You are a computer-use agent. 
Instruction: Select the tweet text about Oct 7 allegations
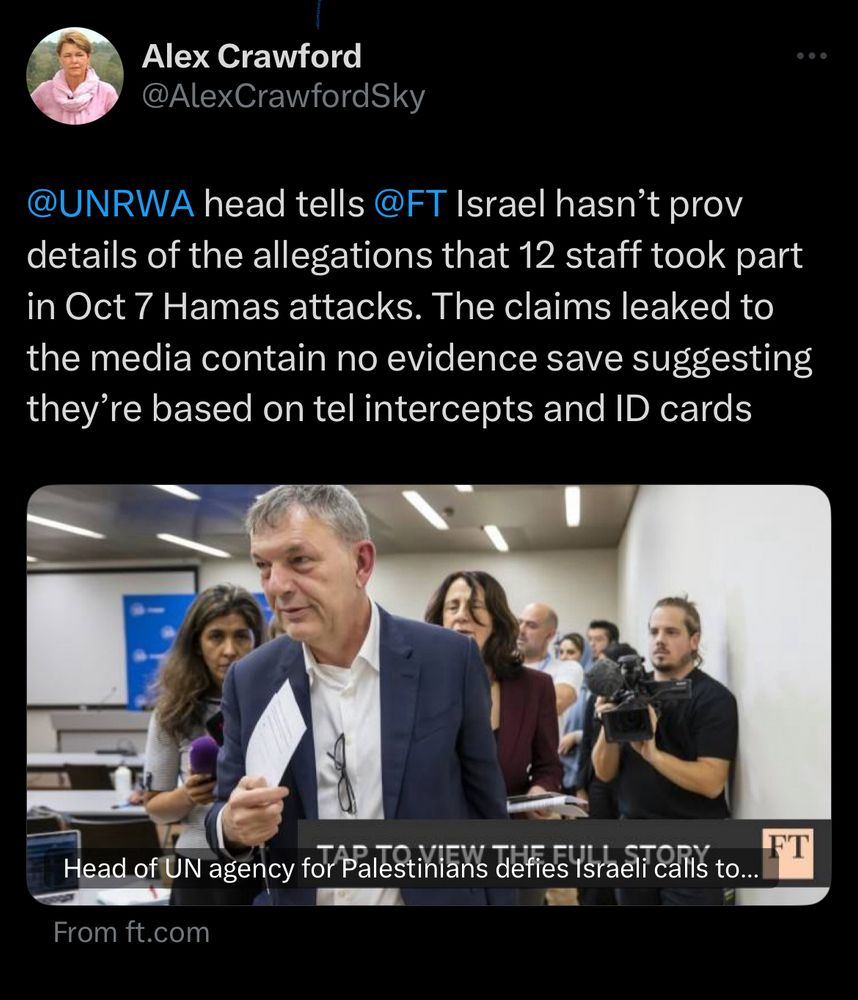(419, 306)
